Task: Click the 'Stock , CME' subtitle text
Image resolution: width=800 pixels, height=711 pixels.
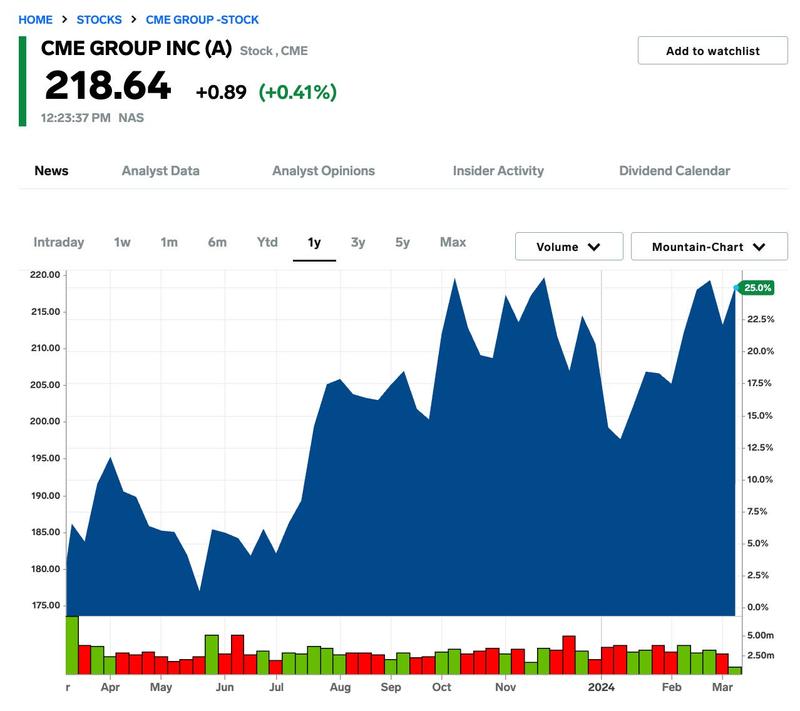Action: [x=273, y=51]
